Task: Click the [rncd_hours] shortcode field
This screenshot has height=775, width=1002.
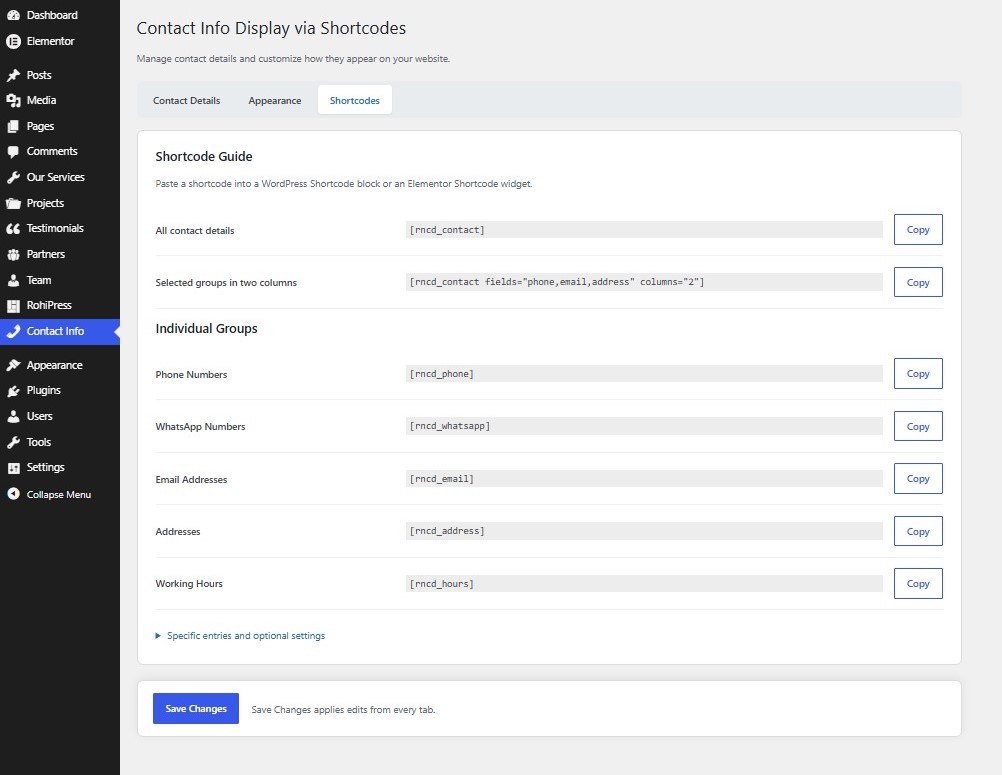Action: pos(644,583)
